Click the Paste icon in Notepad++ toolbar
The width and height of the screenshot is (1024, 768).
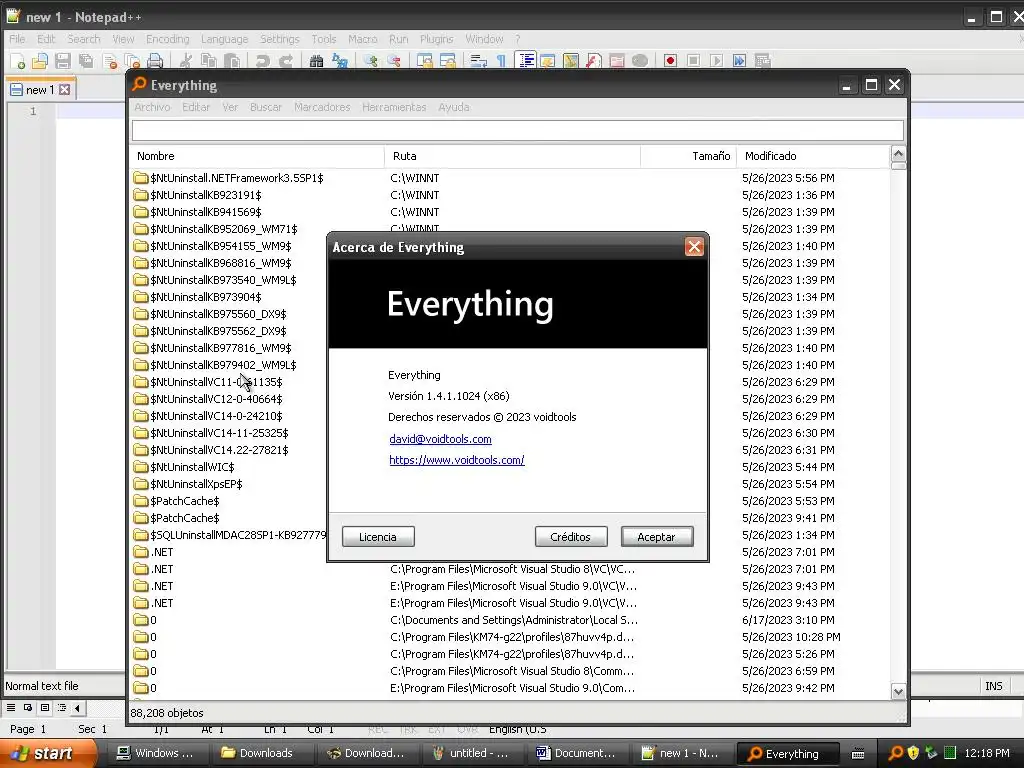pyautogui.click(x=232, y=61)
